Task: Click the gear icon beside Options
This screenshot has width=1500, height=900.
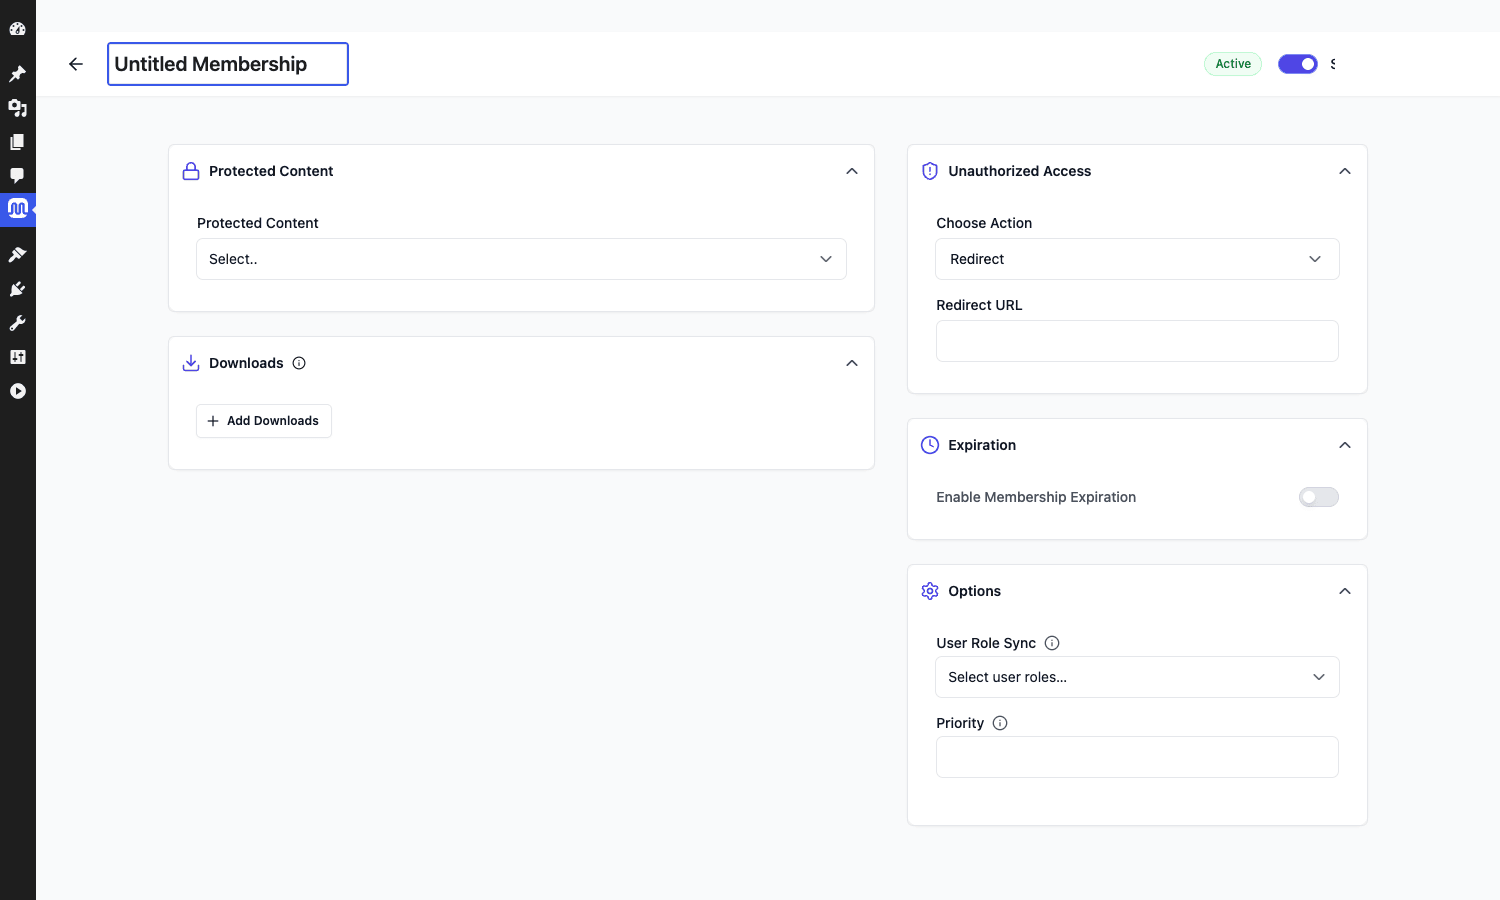Action: tap(930, 591)
